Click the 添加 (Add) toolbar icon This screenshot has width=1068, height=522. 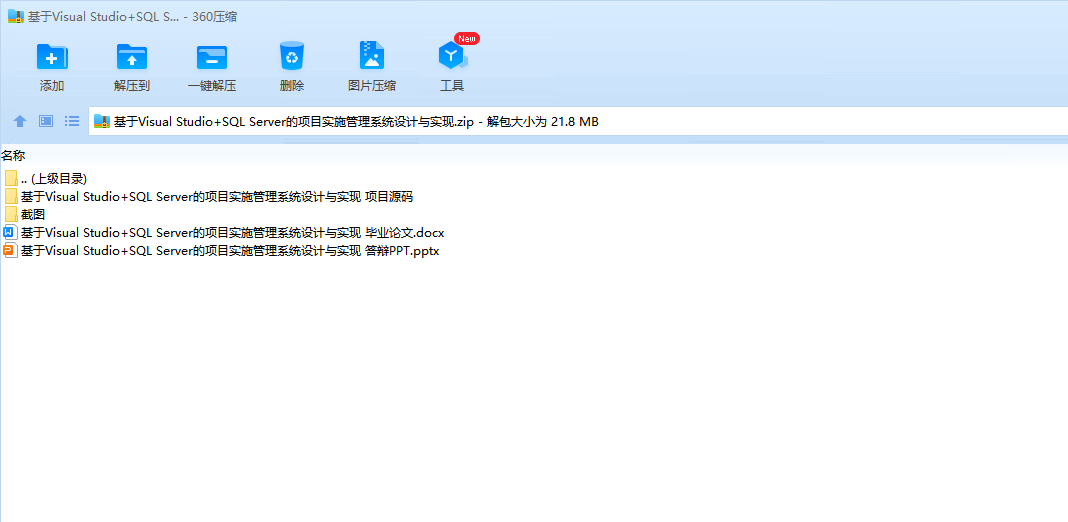(52, 57)
